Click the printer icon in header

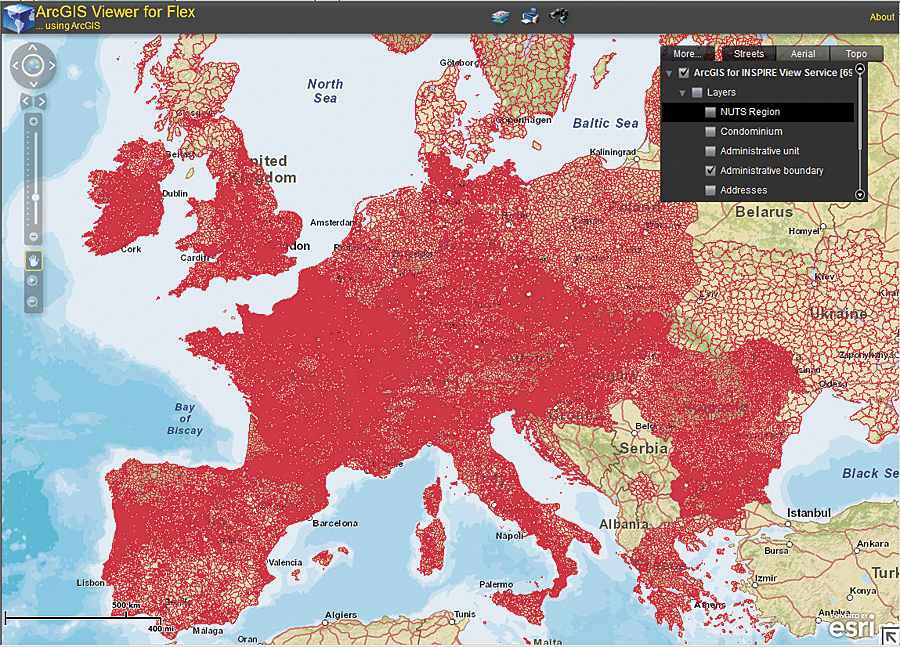pyautogui.click(x=530, y=16)
